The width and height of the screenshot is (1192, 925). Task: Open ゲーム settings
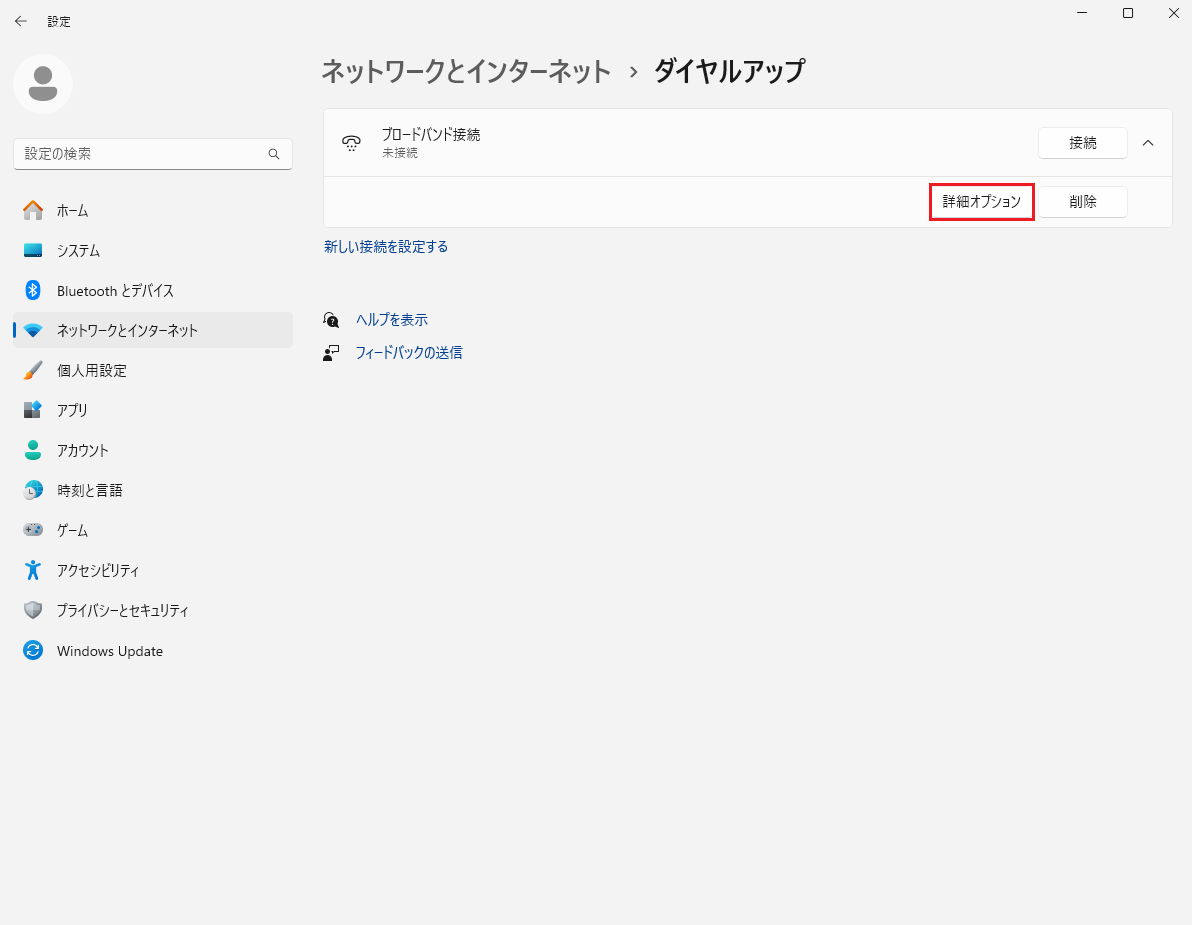pos(75,530)
